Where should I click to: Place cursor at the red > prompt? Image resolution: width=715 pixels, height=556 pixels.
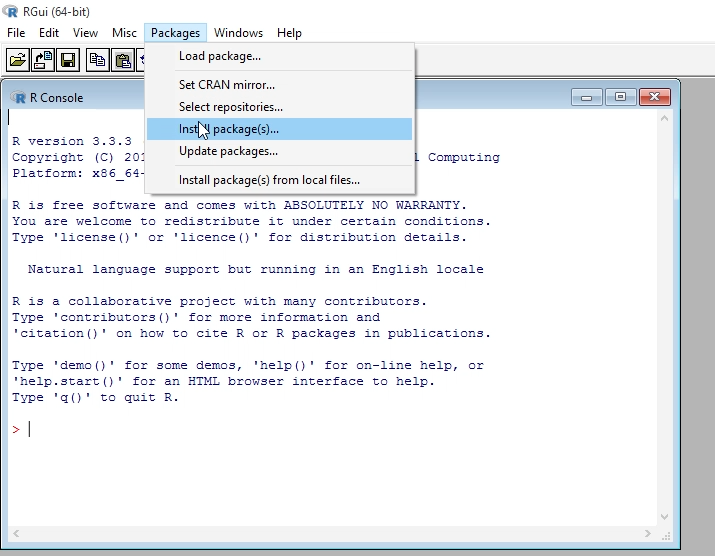pyautogui.click(x=16, y=430)
